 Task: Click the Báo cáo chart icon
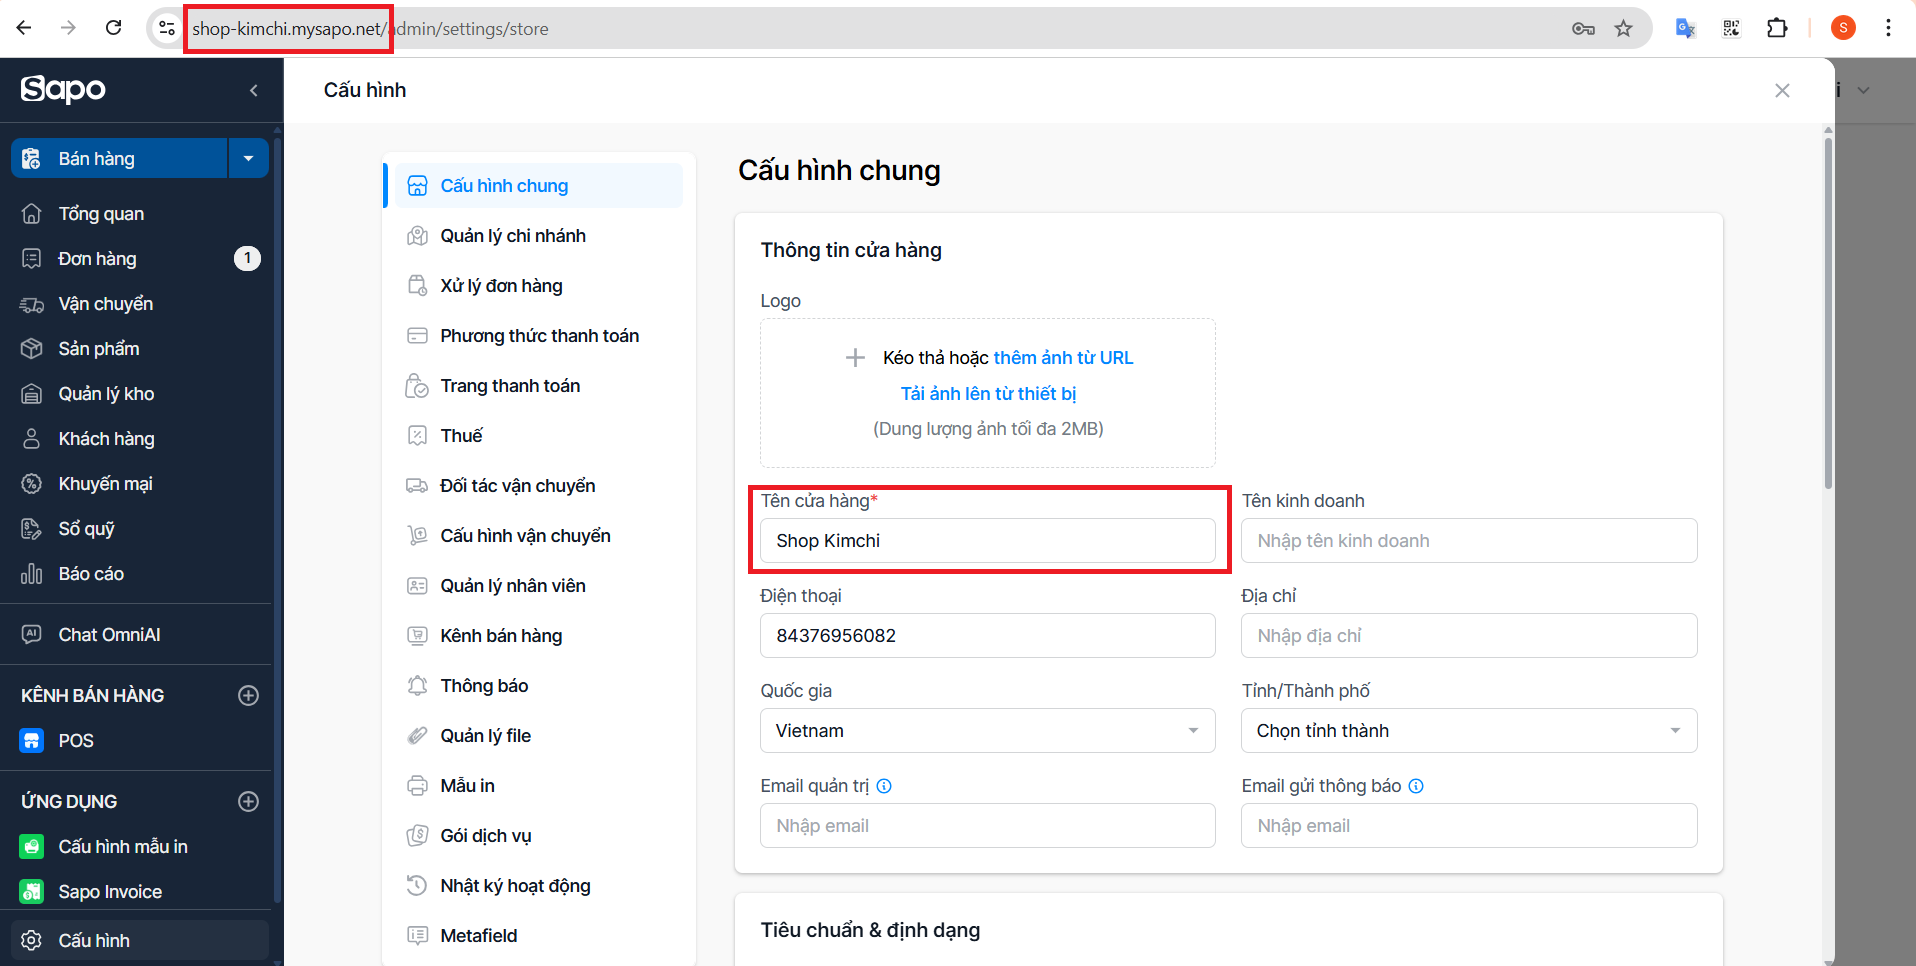(32, 574)
